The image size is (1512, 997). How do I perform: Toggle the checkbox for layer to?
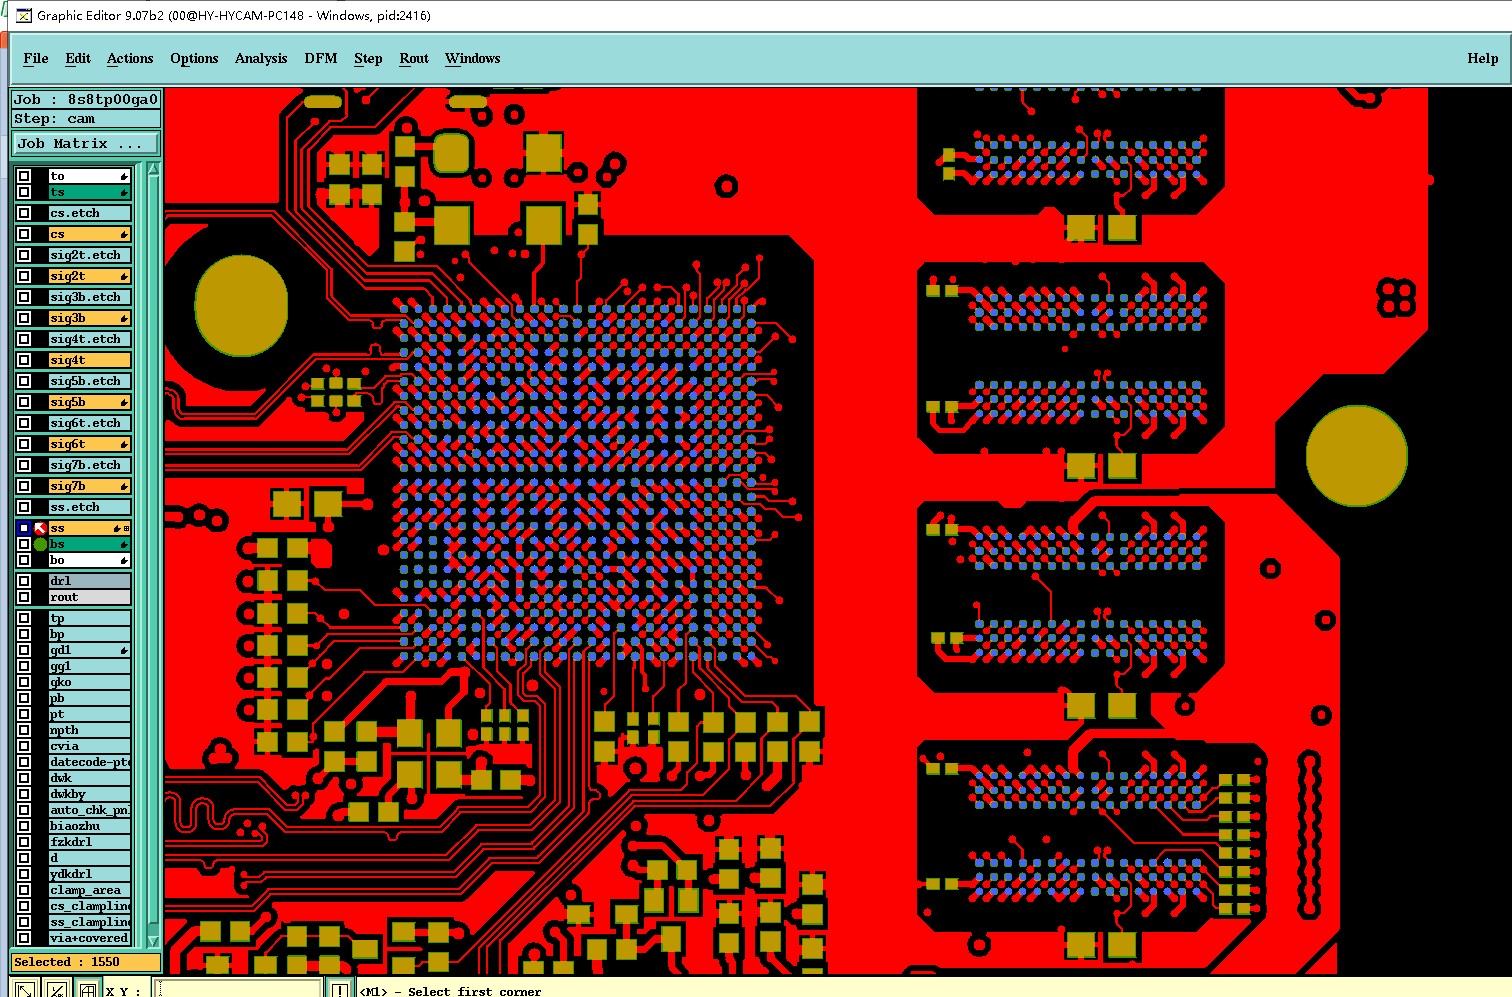click(24, 176)
